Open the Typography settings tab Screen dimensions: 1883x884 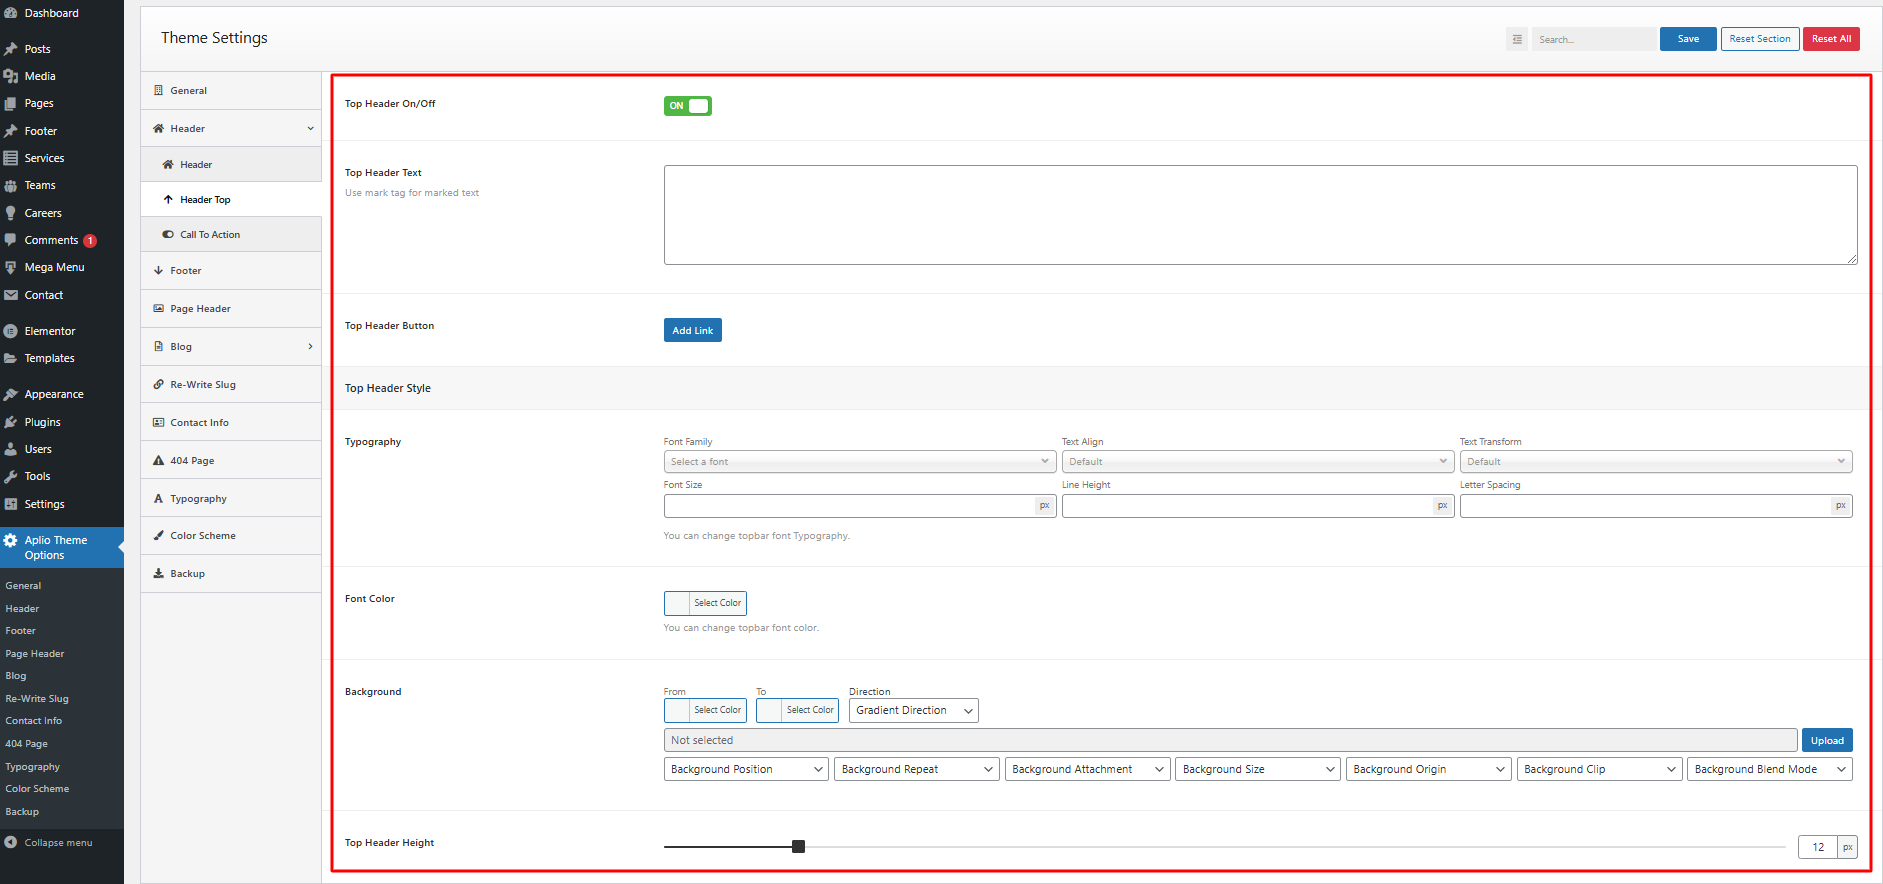click(231, 498)
